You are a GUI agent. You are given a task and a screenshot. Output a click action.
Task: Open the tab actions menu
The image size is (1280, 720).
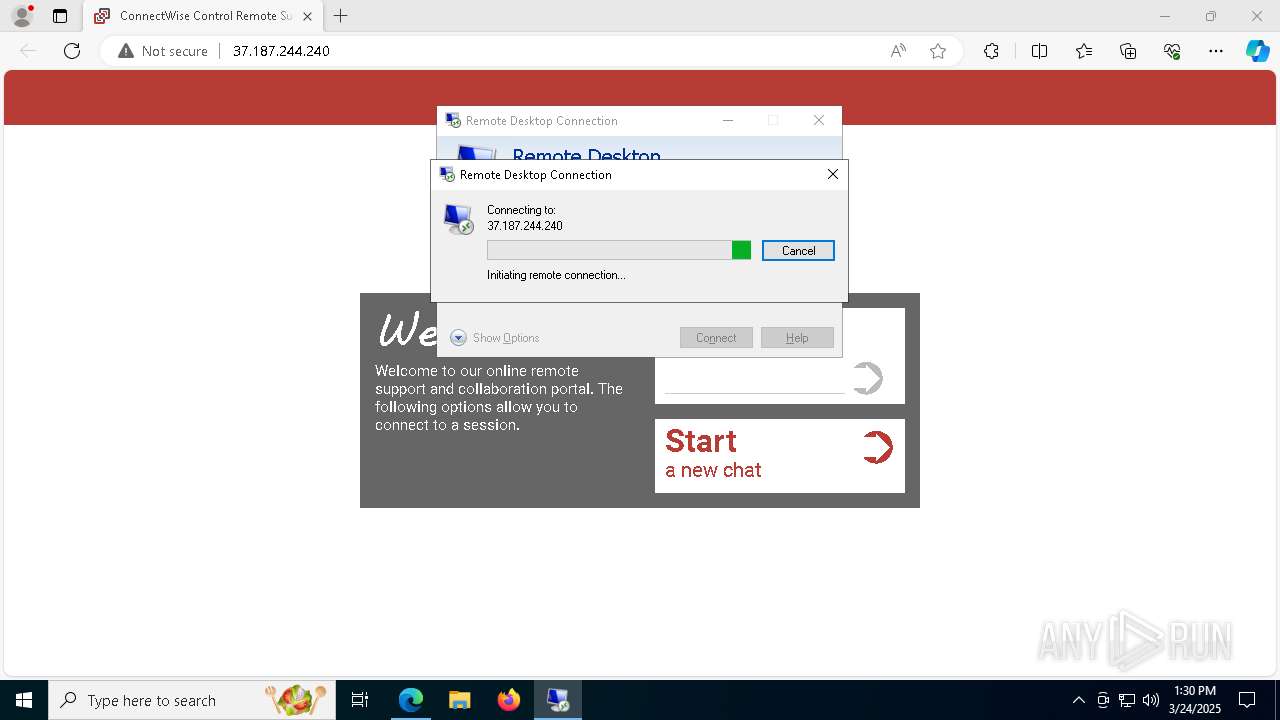coord(60,16)
